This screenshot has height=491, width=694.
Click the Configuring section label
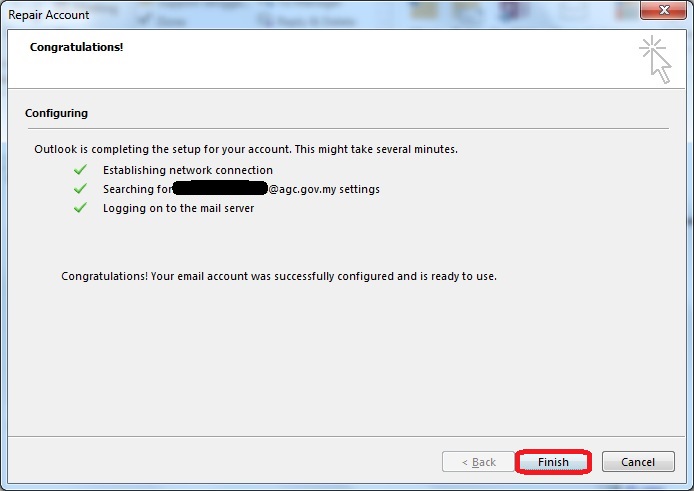pos(56,113)
